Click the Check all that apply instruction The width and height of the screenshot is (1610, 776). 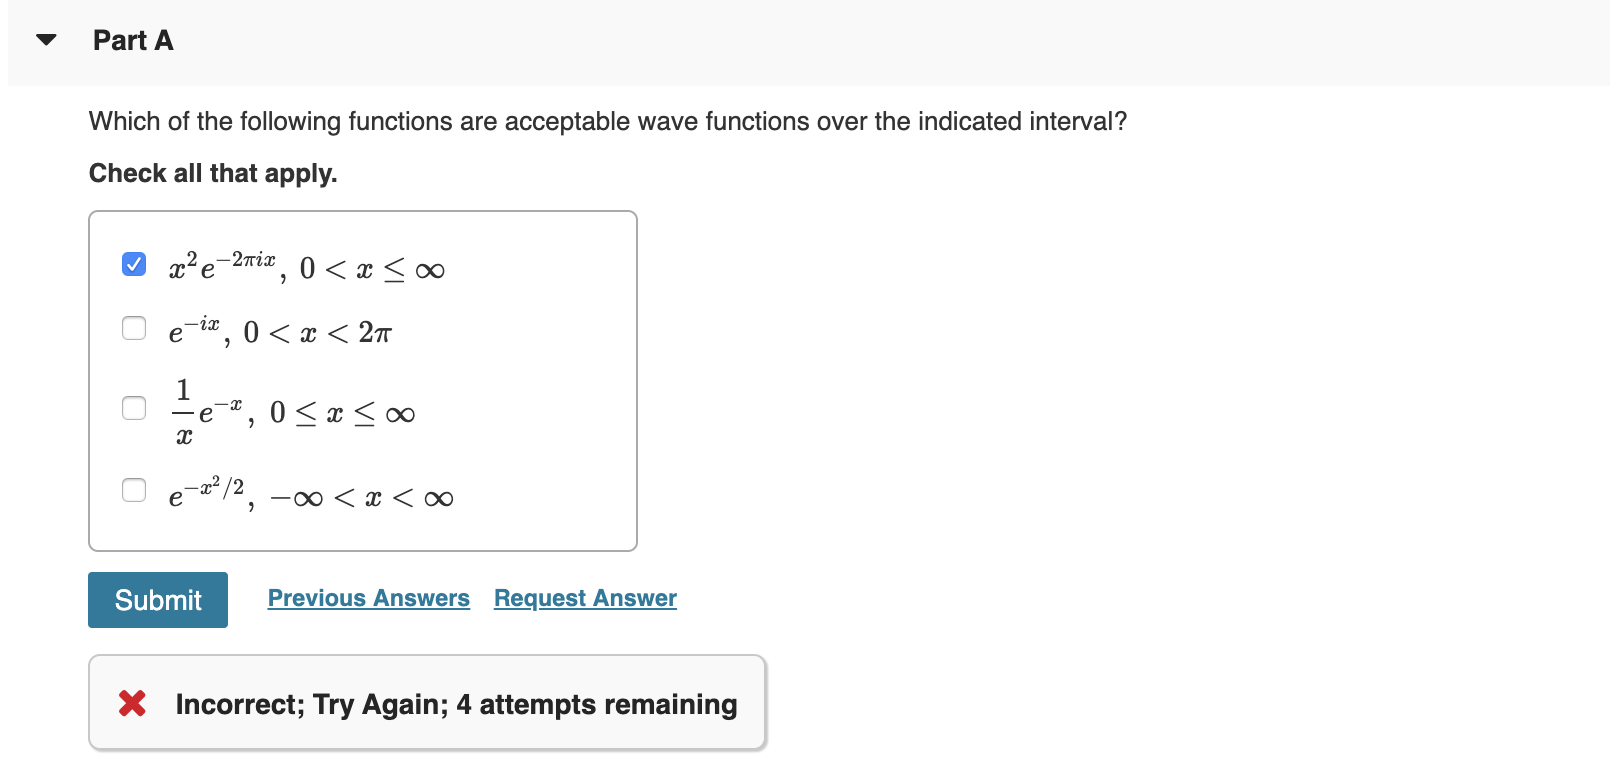point(212,173)
